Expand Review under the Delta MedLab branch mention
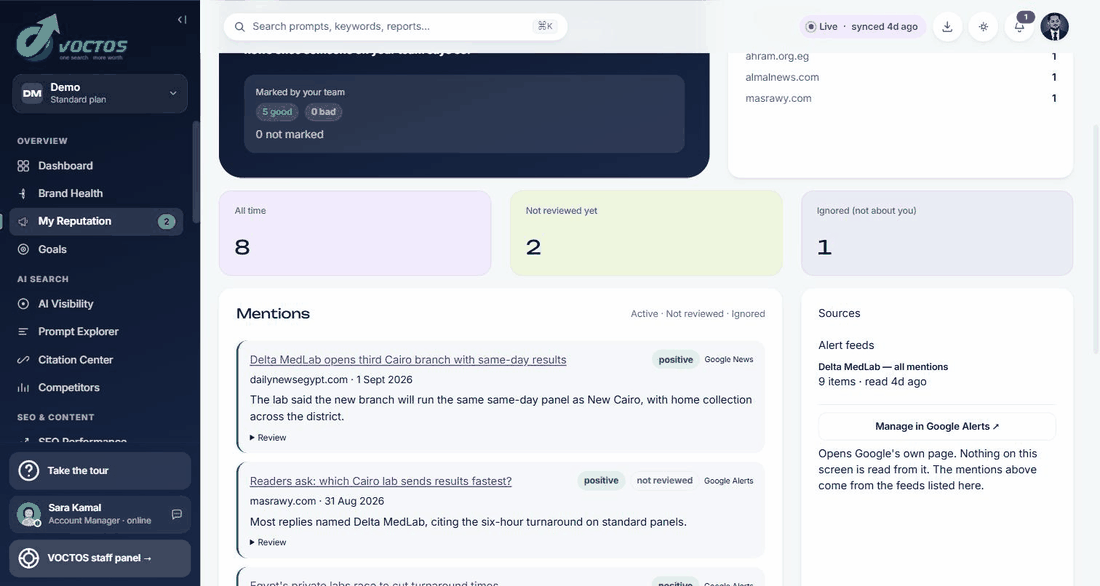 point(268,437)
